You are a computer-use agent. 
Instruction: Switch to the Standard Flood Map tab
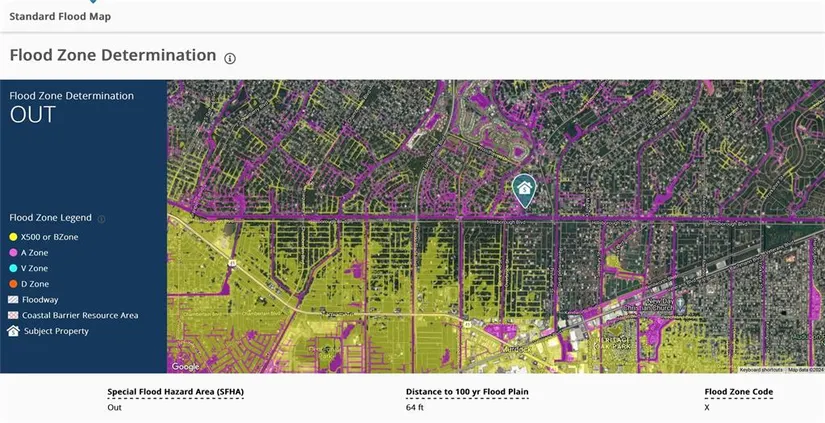point(60,17)
